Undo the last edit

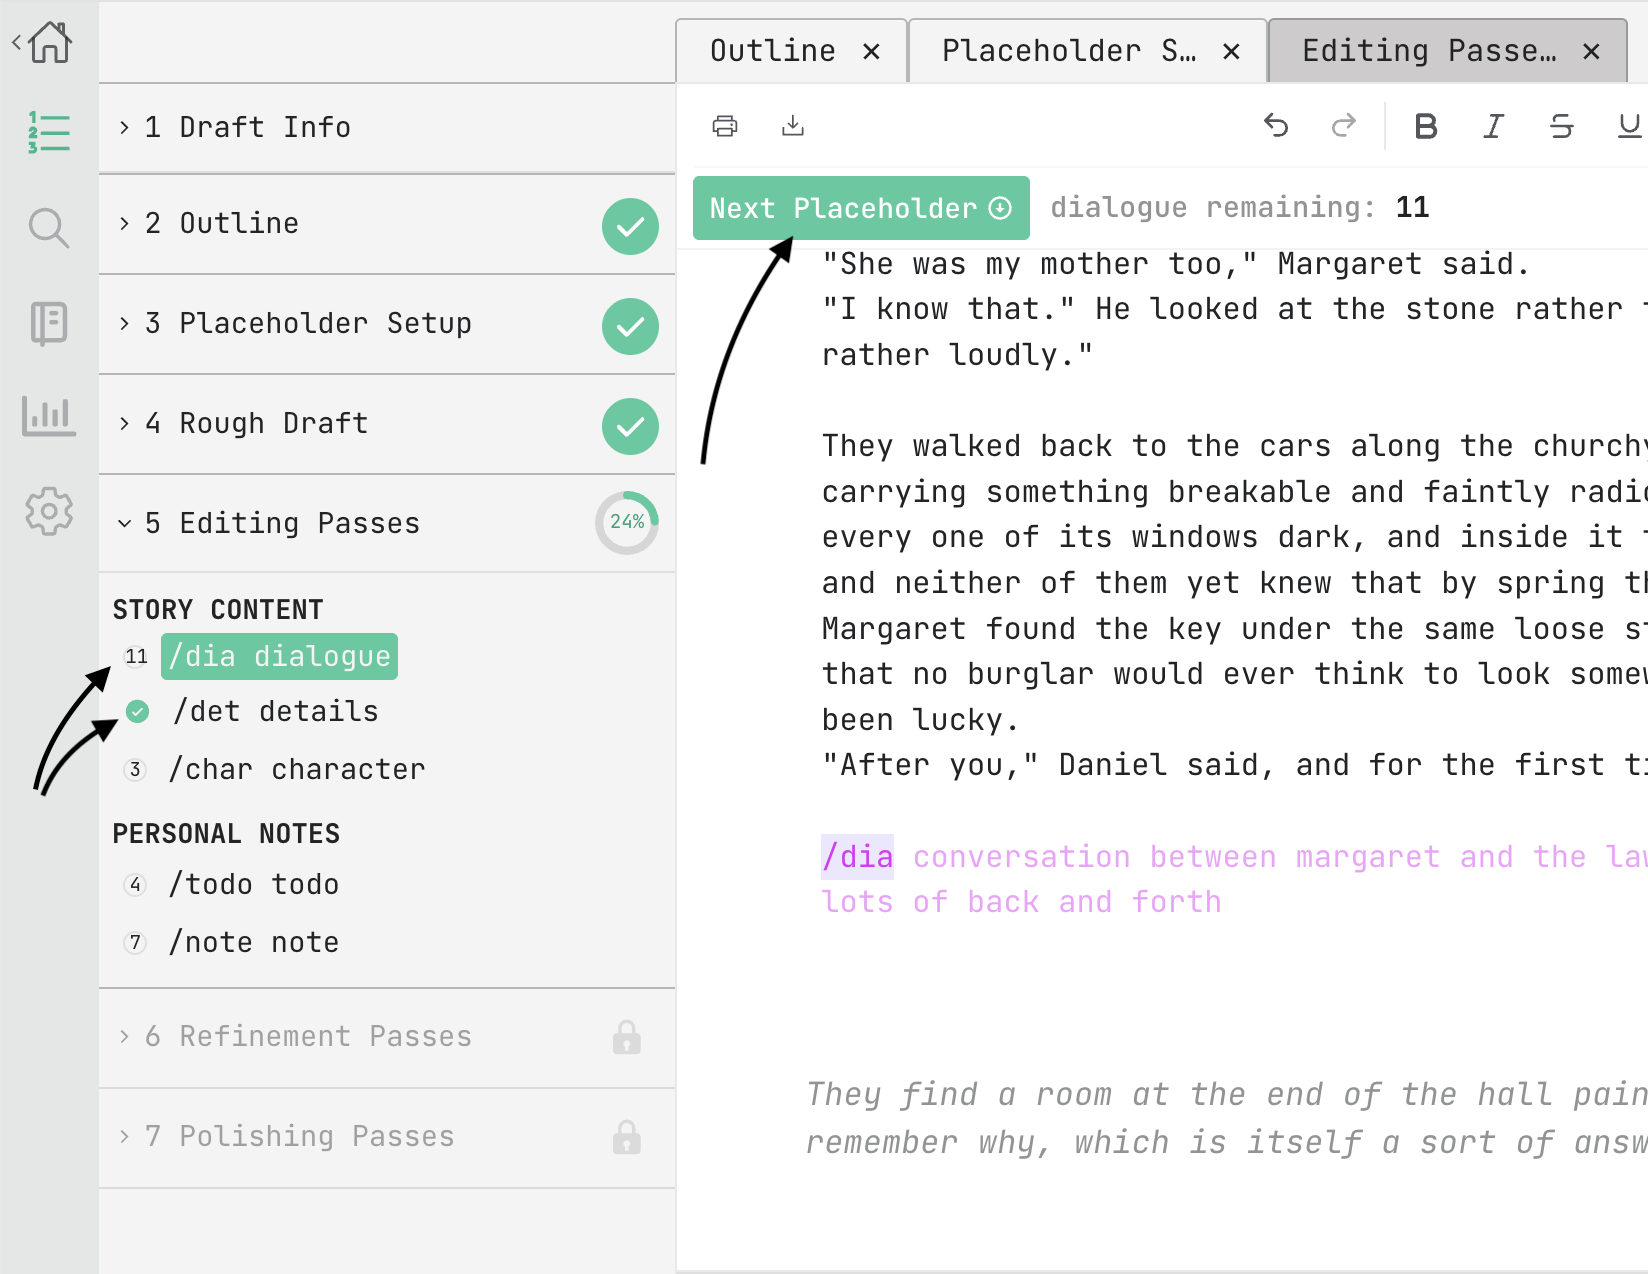pos(1276,126)
